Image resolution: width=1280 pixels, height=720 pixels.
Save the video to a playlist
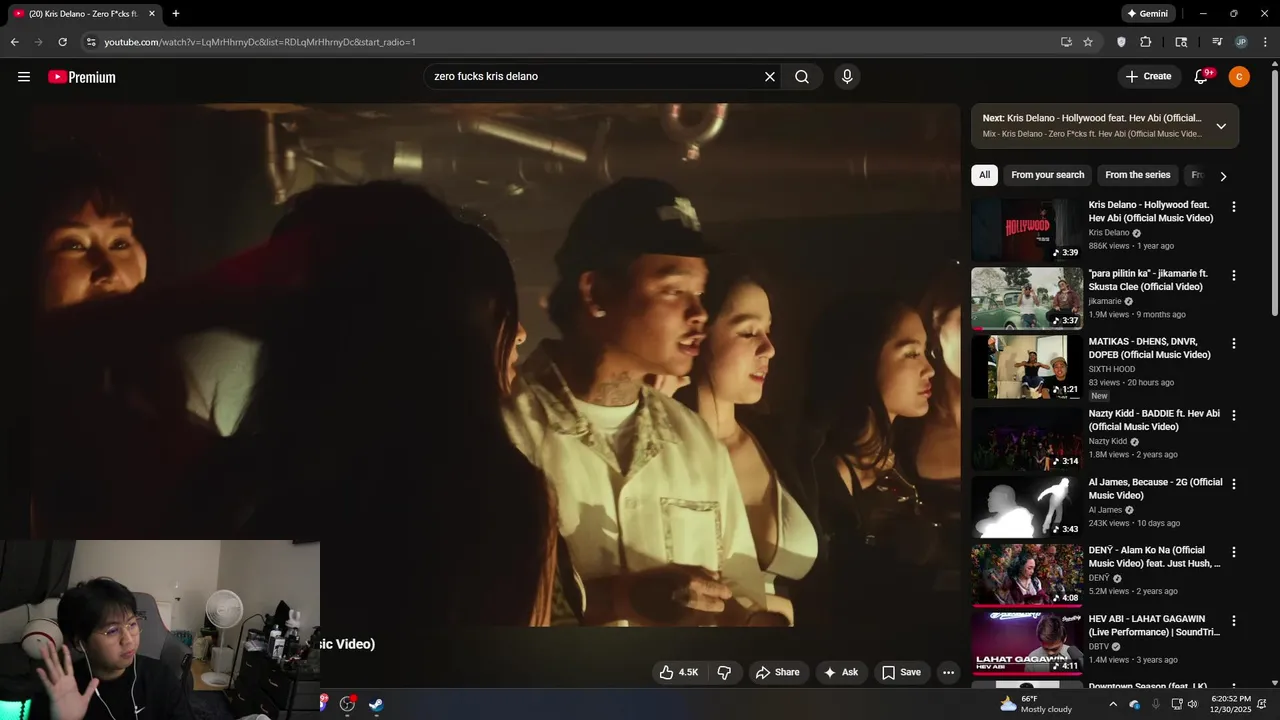tap(901, 672)
